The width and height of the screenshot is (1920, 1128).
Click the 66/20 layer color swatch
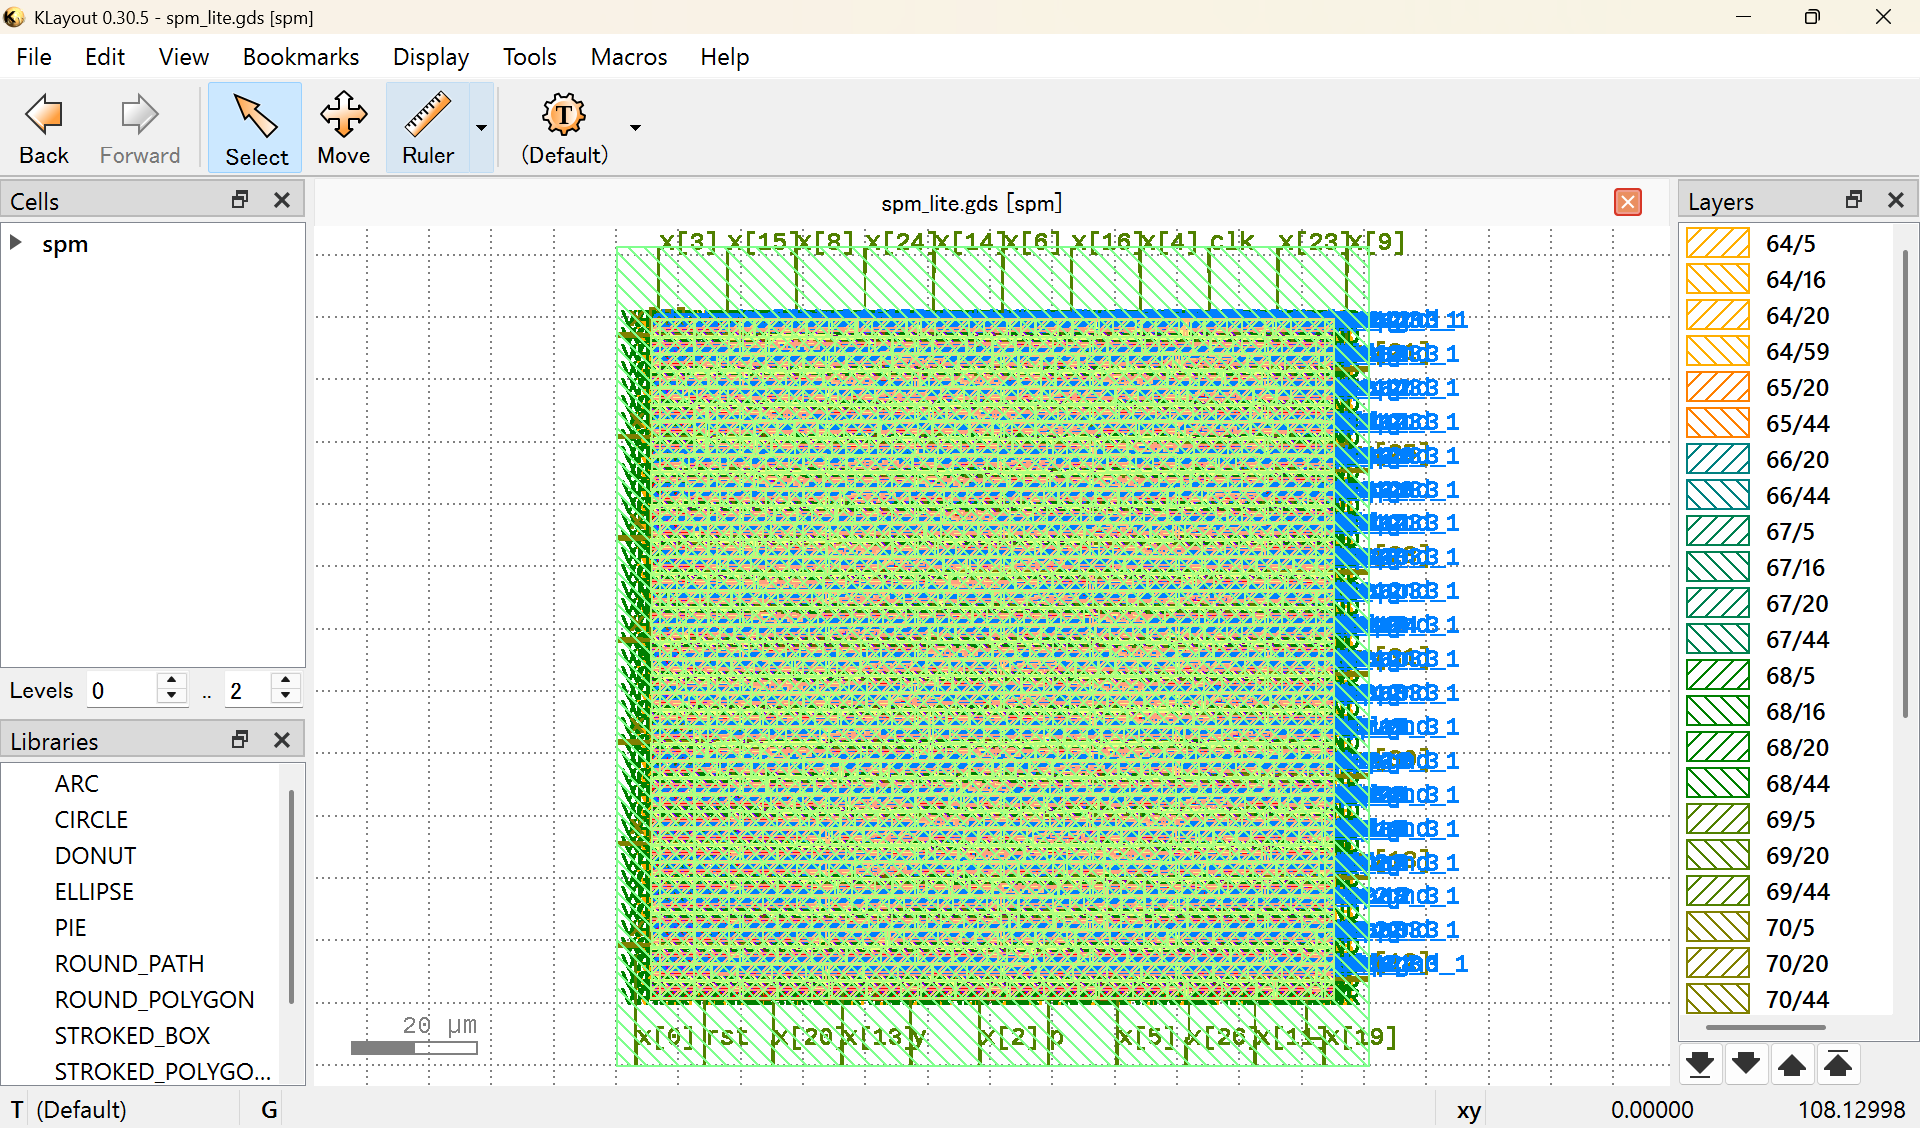(1717, 460)
